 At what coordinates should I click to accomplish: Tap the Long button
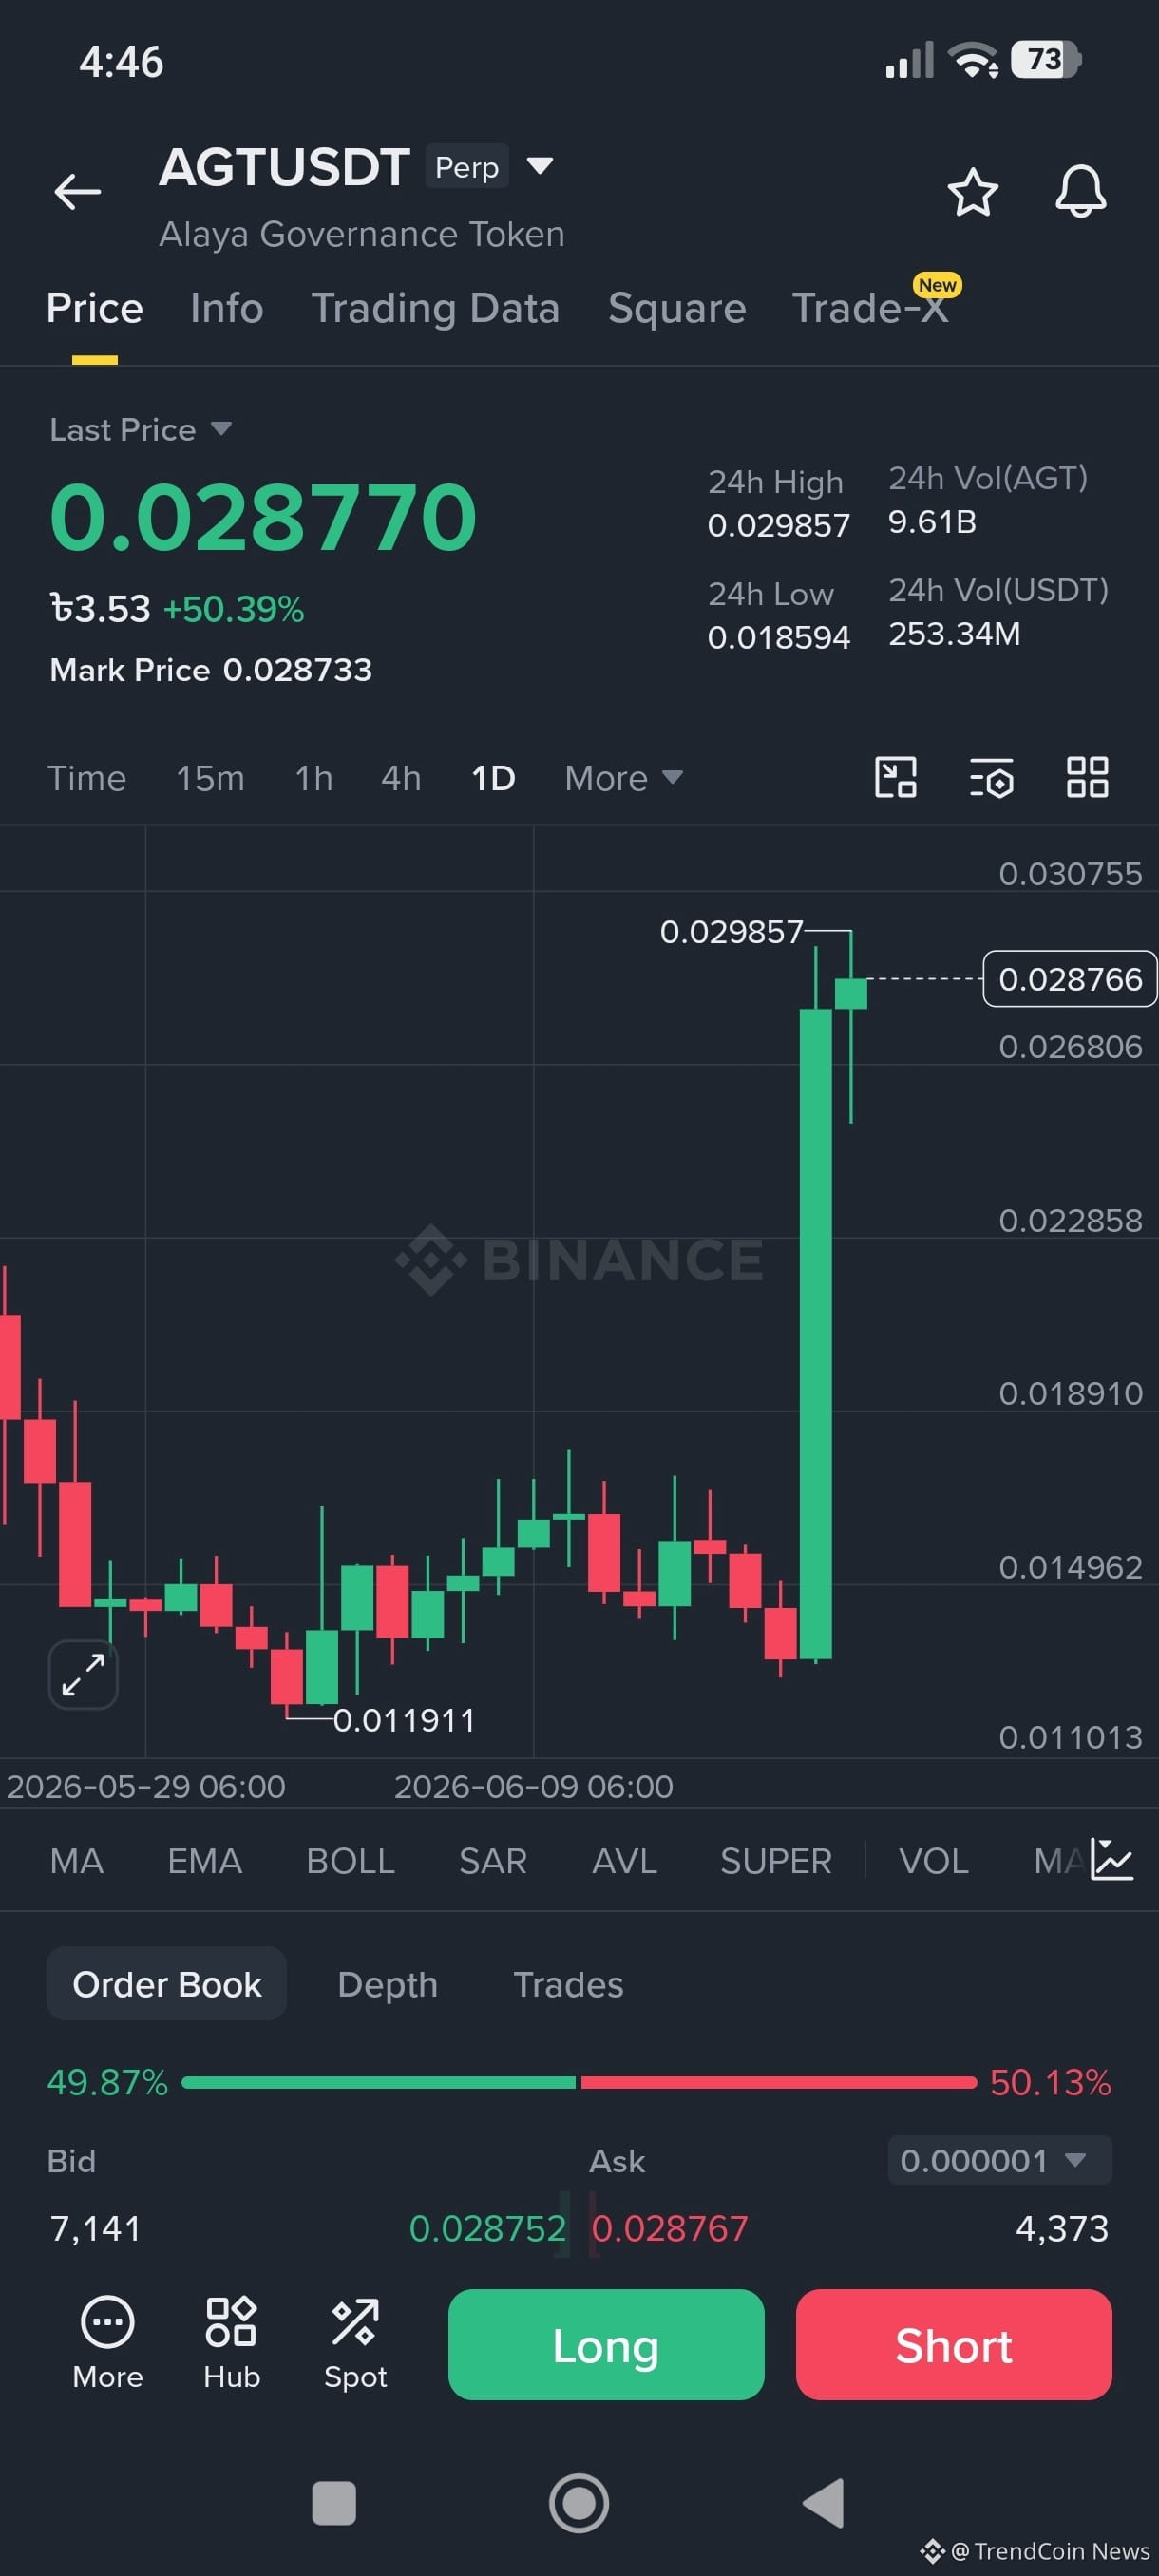[x=606, y=2345]
